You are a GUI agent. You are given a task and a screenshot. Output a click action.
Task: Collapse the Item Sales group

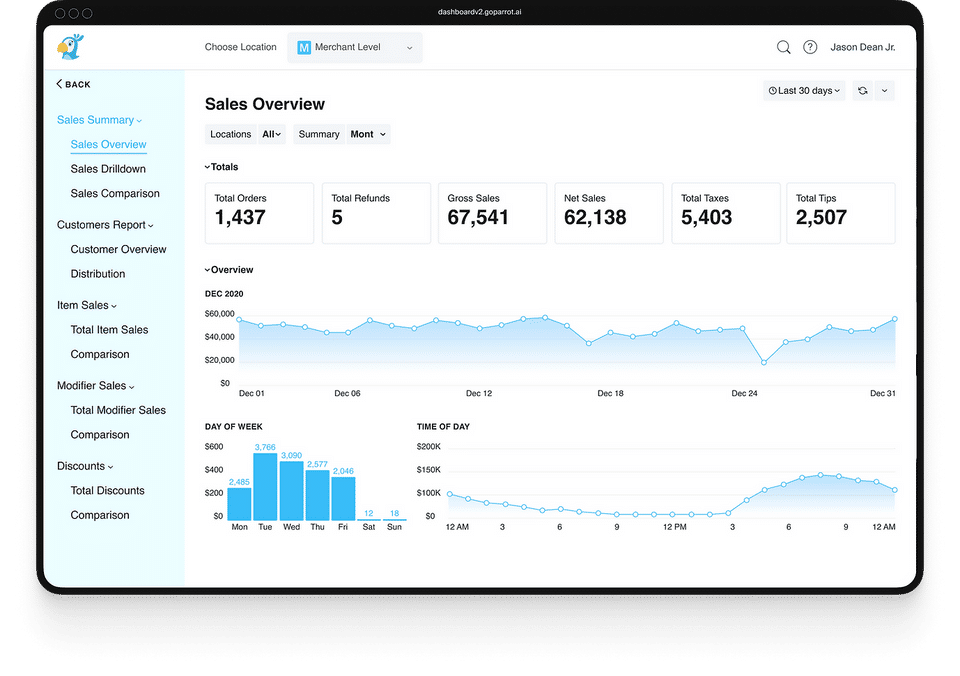86,305
